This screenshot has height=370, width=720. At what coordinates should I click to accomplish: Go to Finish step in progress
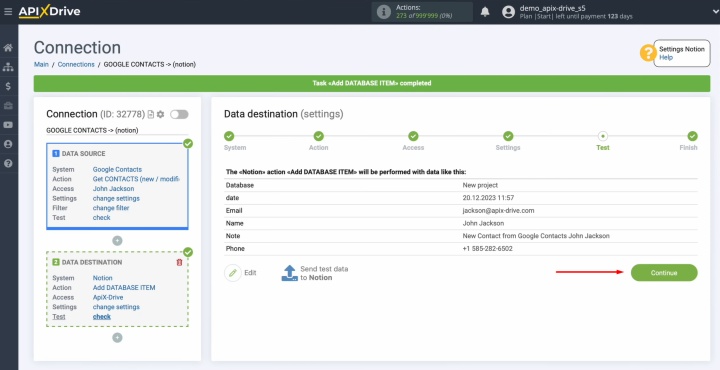[692, 136]
